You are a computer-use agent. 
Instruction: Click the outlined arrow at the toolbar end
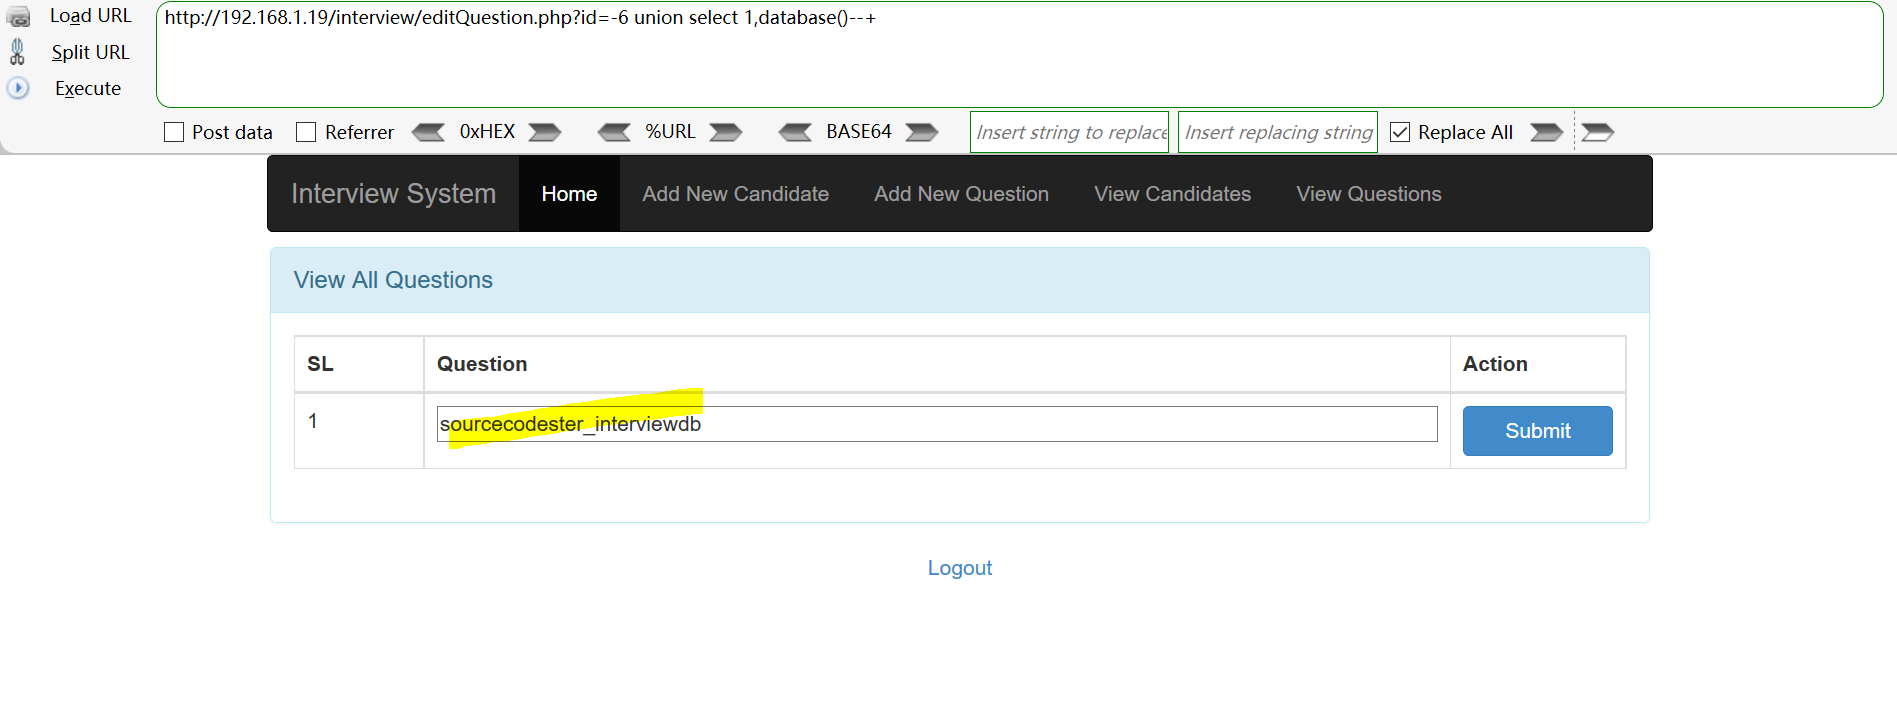click(x=1598, y=132)
